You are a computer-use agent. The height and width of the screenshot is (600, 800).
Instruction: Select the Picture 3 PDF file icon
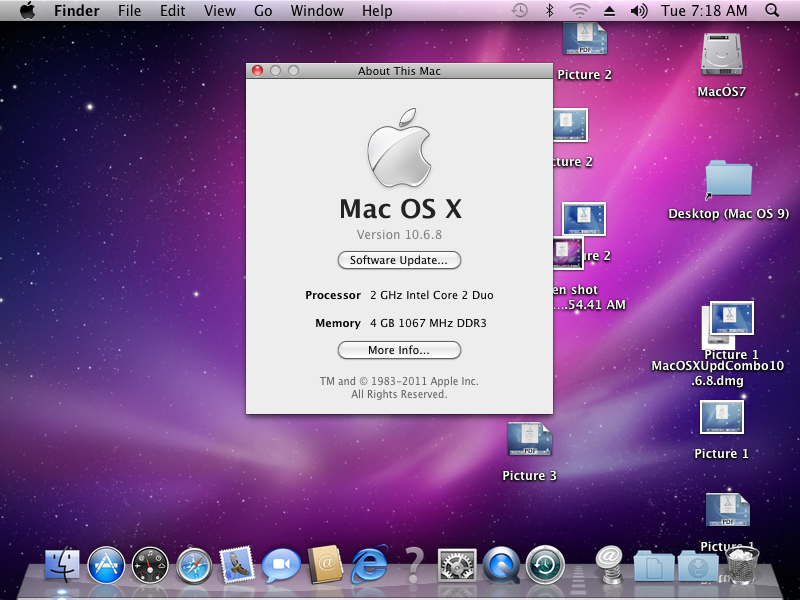[x=529, y=439]
